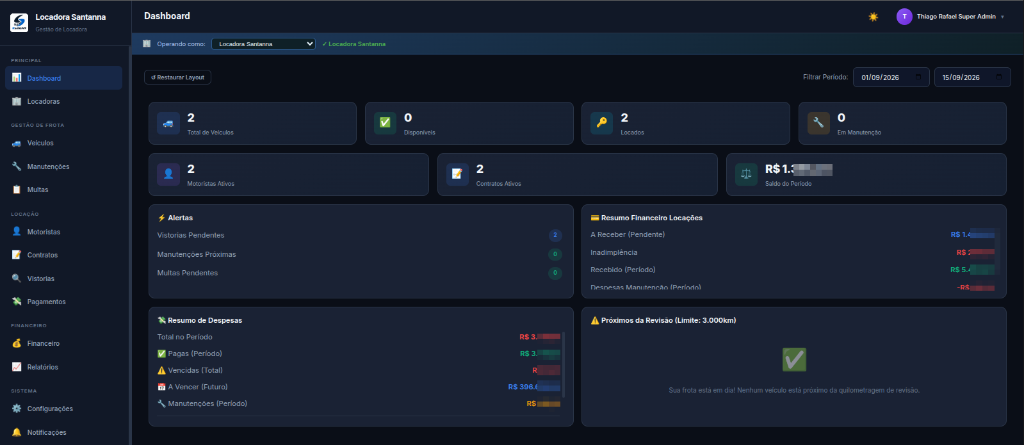This screenshot has width=1024, height=445.
Task: Click the Resumo Financeiro Locações heading
Action: coord(647,217)
